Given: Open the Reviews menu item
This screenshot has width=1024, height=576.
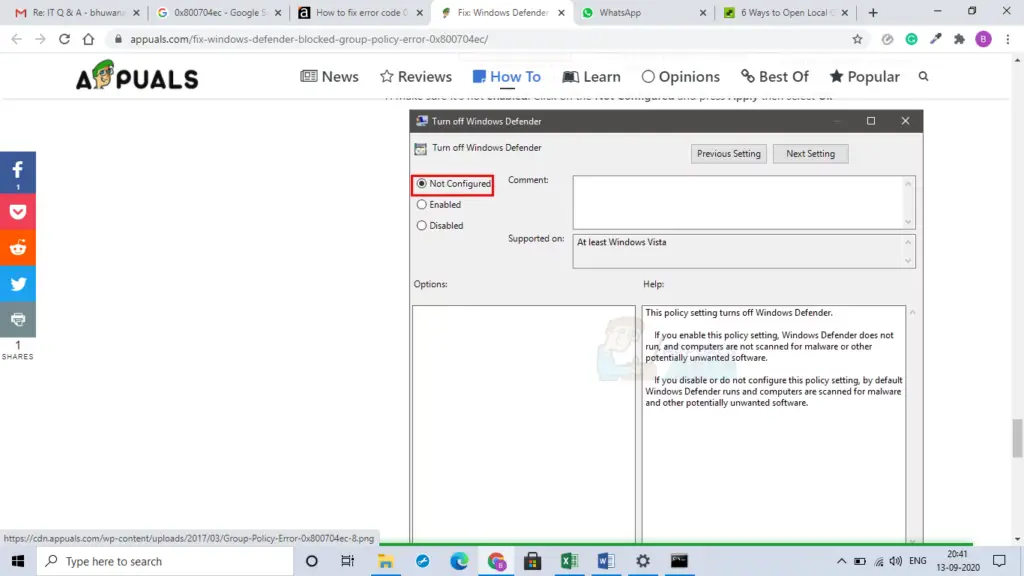Looking at the screenshot, I should 416,76.
